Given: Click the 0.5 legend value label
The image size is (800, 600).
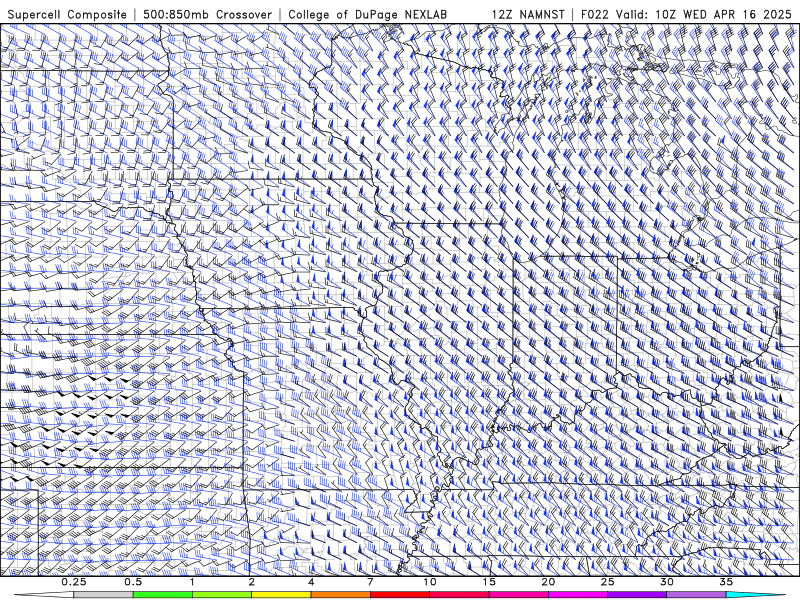Looking at the screenshot, I should (133, 582).
